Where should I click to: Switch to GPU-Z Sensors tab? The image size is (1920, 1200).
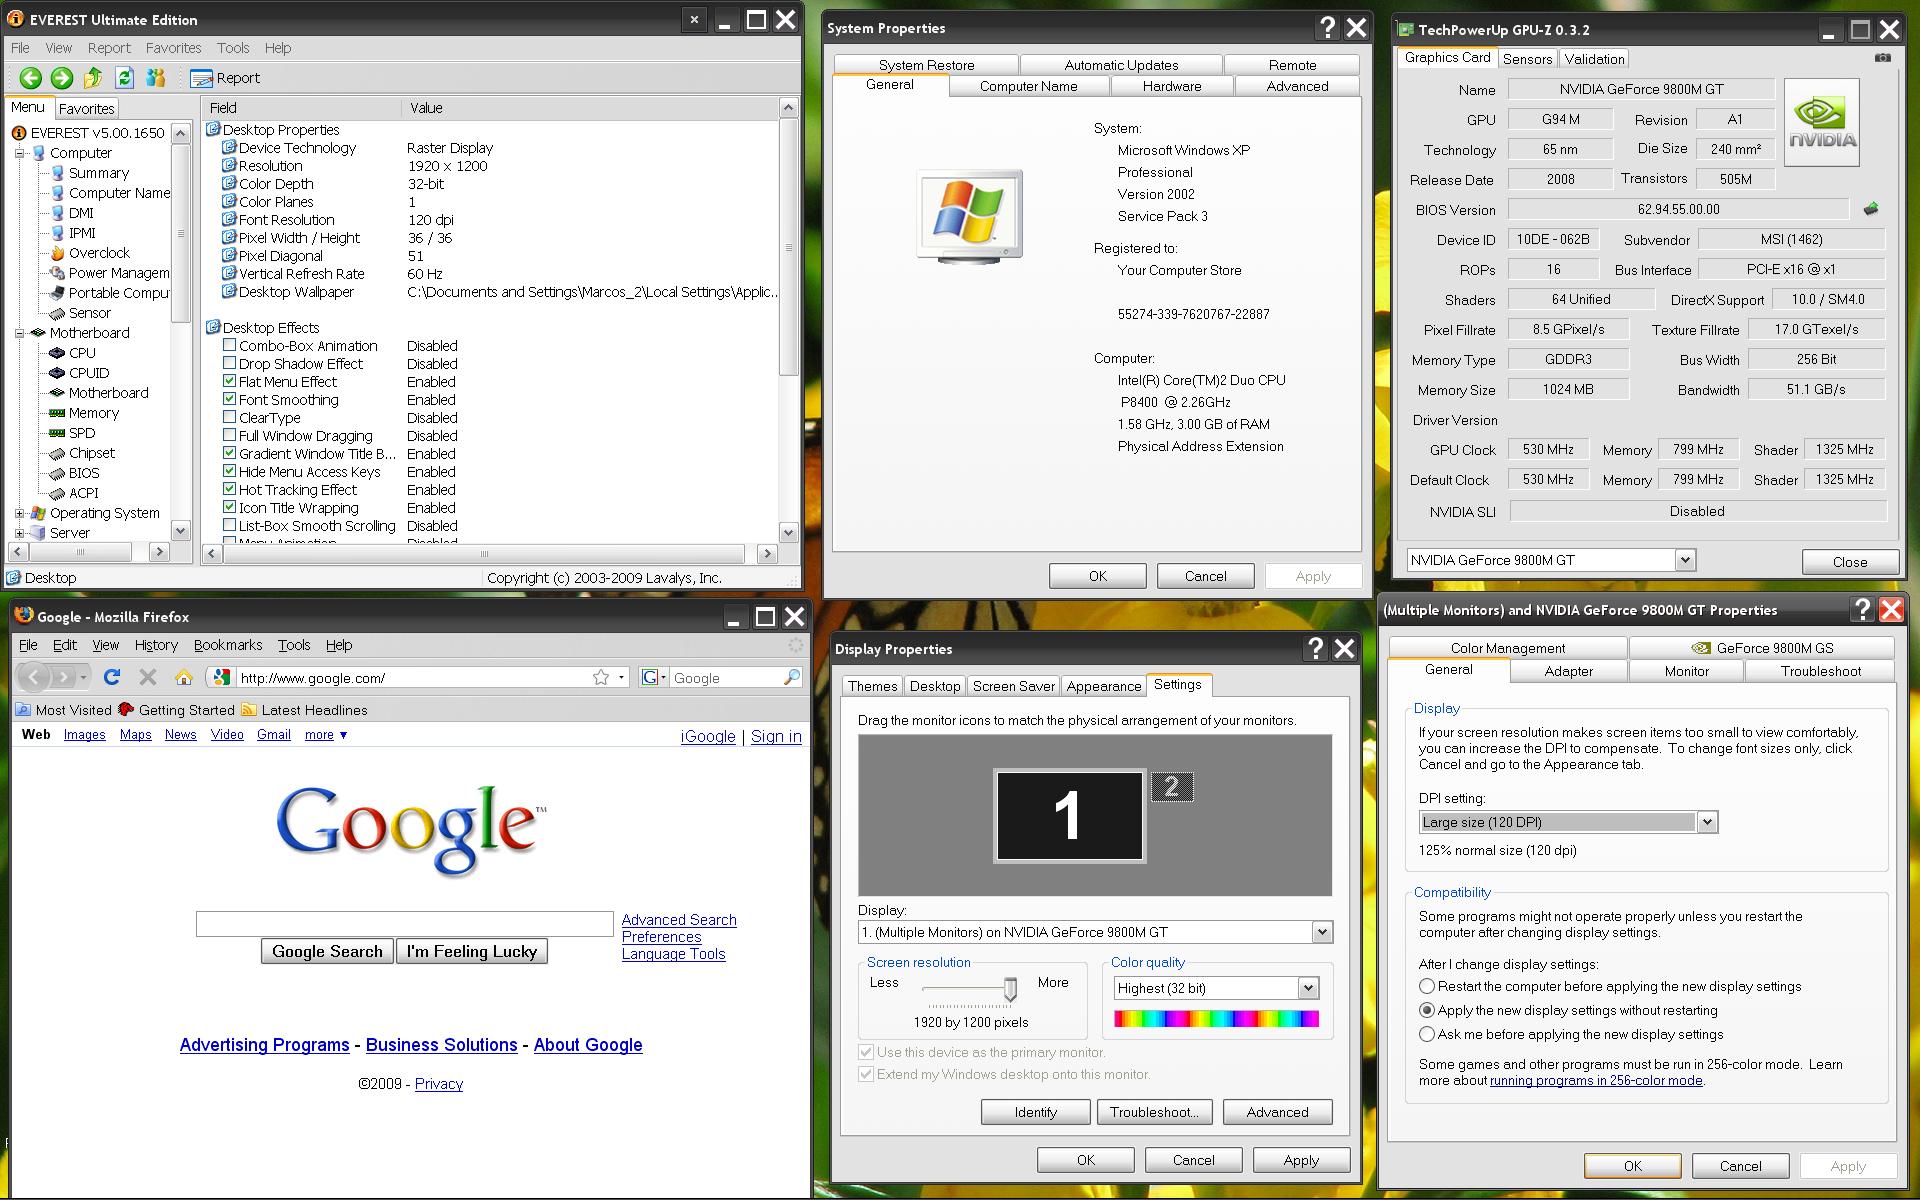click(1527, 59)
